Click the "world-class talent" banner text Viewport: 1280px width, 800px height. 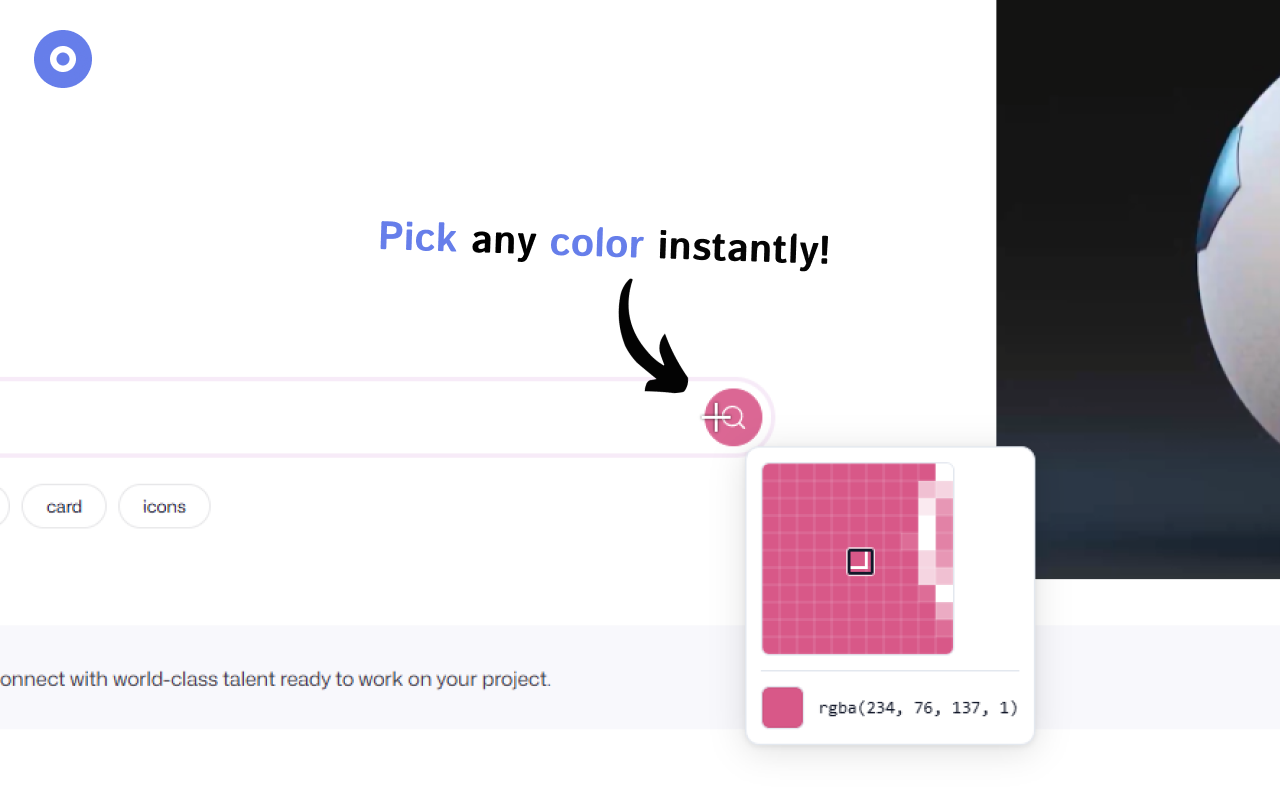pyautogui.click(x=275, y=679)
